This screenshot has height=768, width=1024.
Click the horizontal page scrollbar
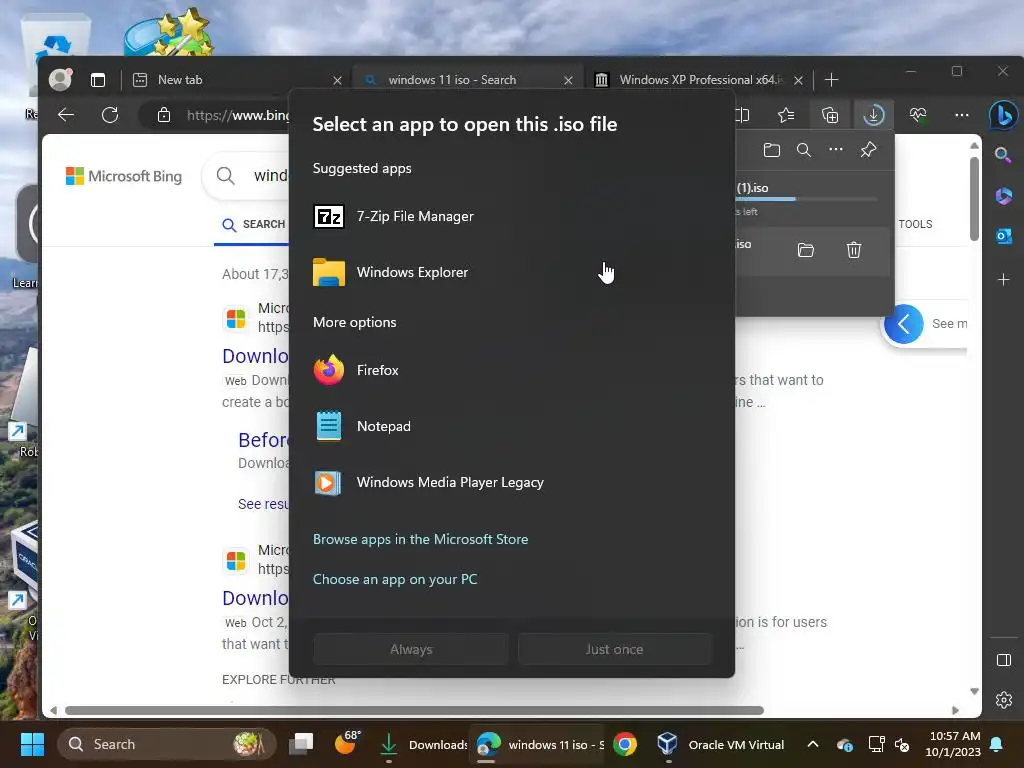click(414, 710)
